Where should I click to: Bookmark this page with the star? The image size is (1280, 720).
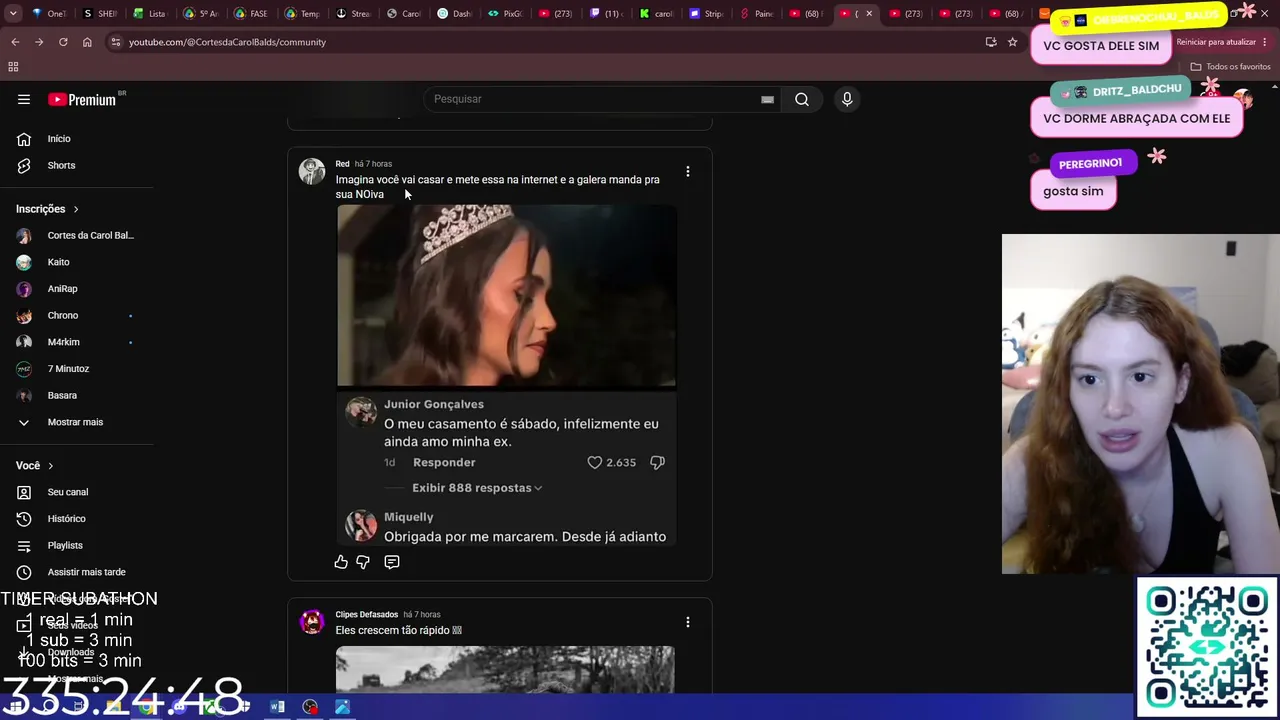[x=1012, y=42]
